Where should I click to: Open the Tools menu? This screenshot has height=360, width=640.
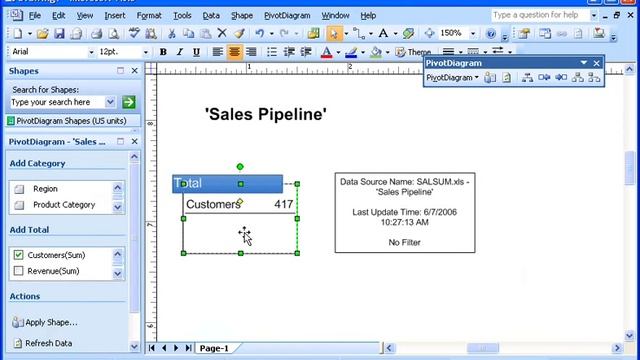pos(182,16)
